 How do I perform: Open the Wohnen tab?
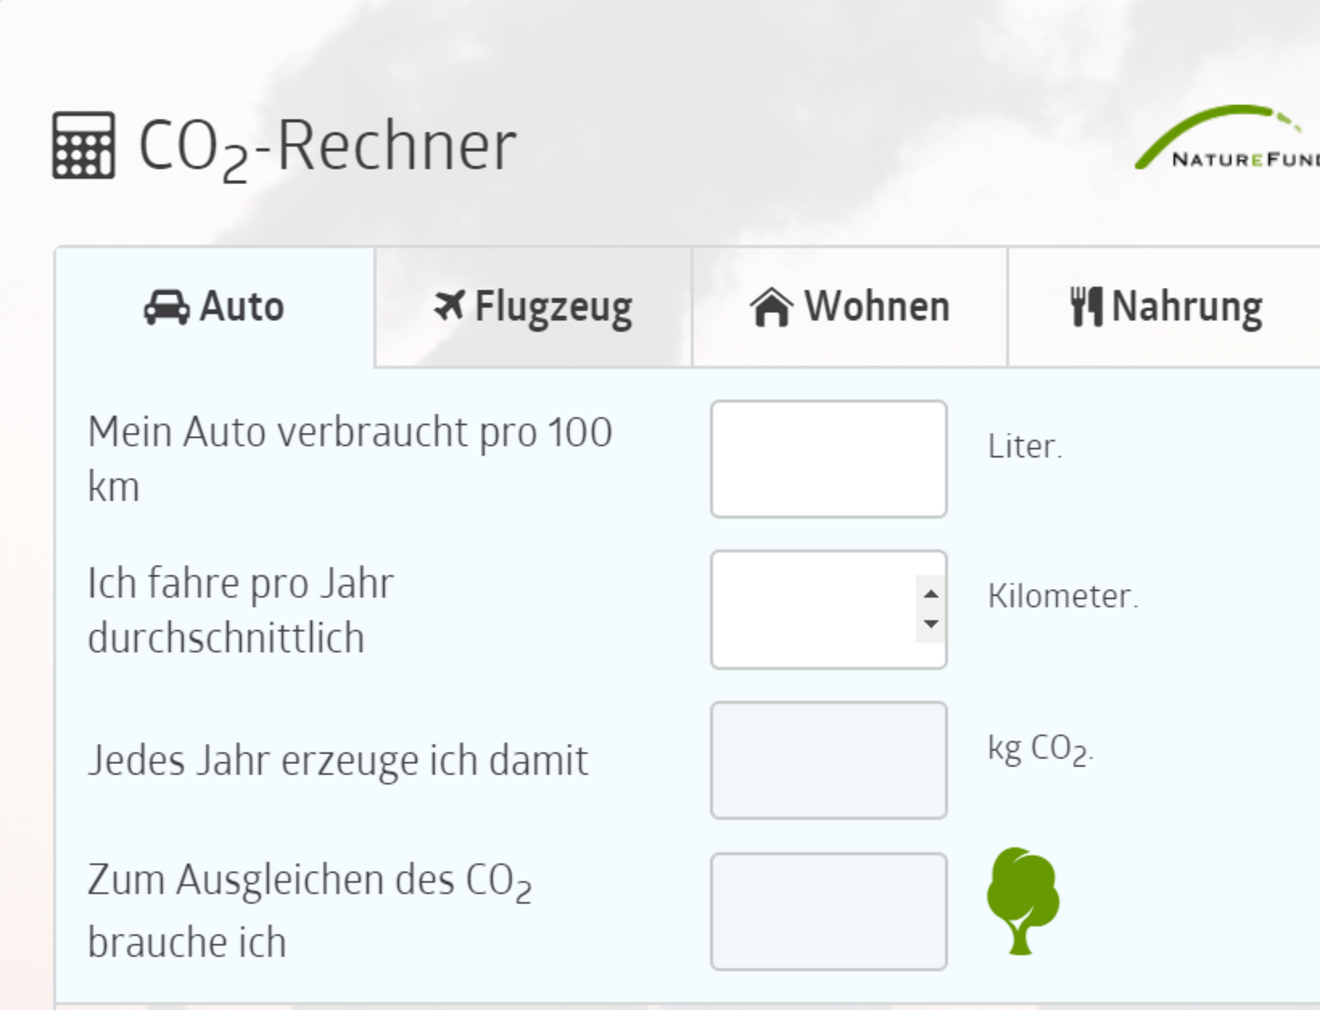[x=850, y=307]
